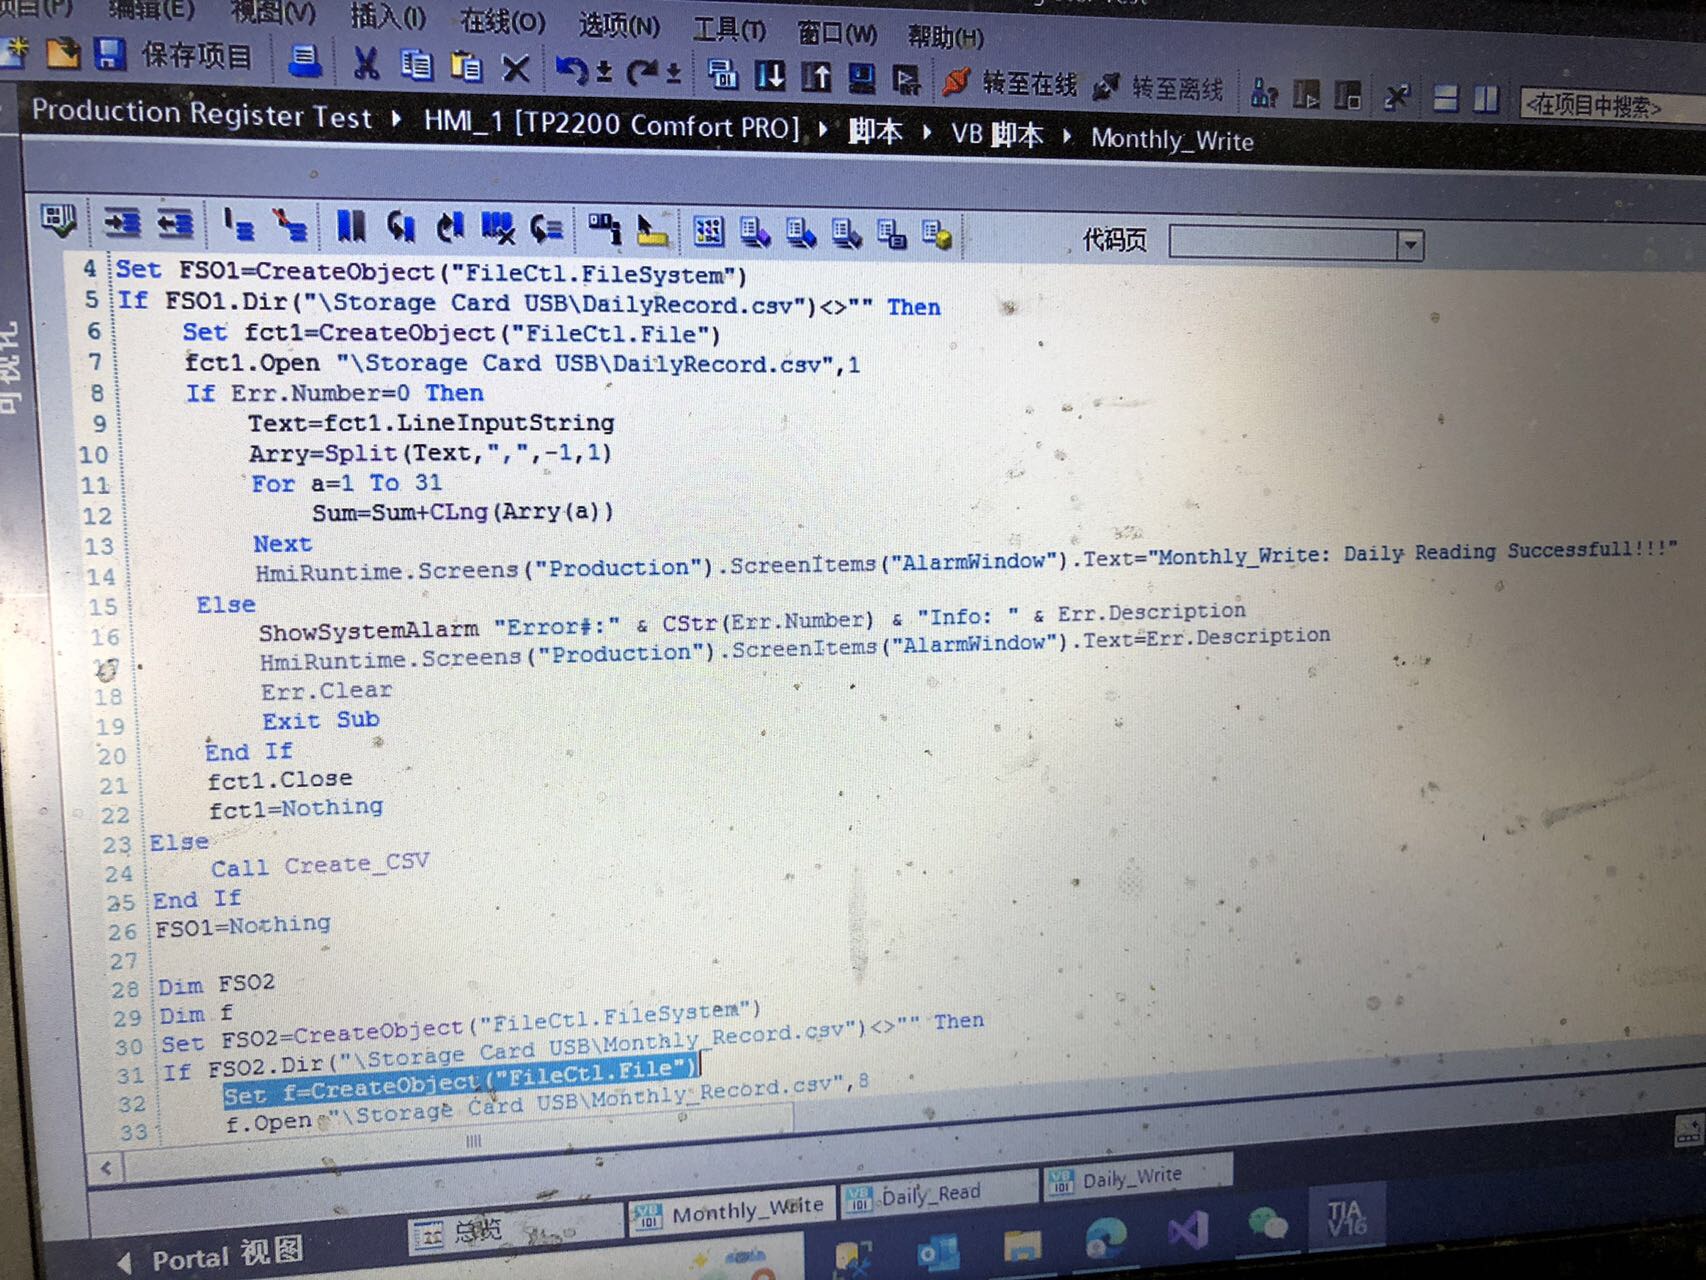Screen dimensions: 1706x1280
Task: Click the Delete X icon
Action: click(x=516, y=68)
